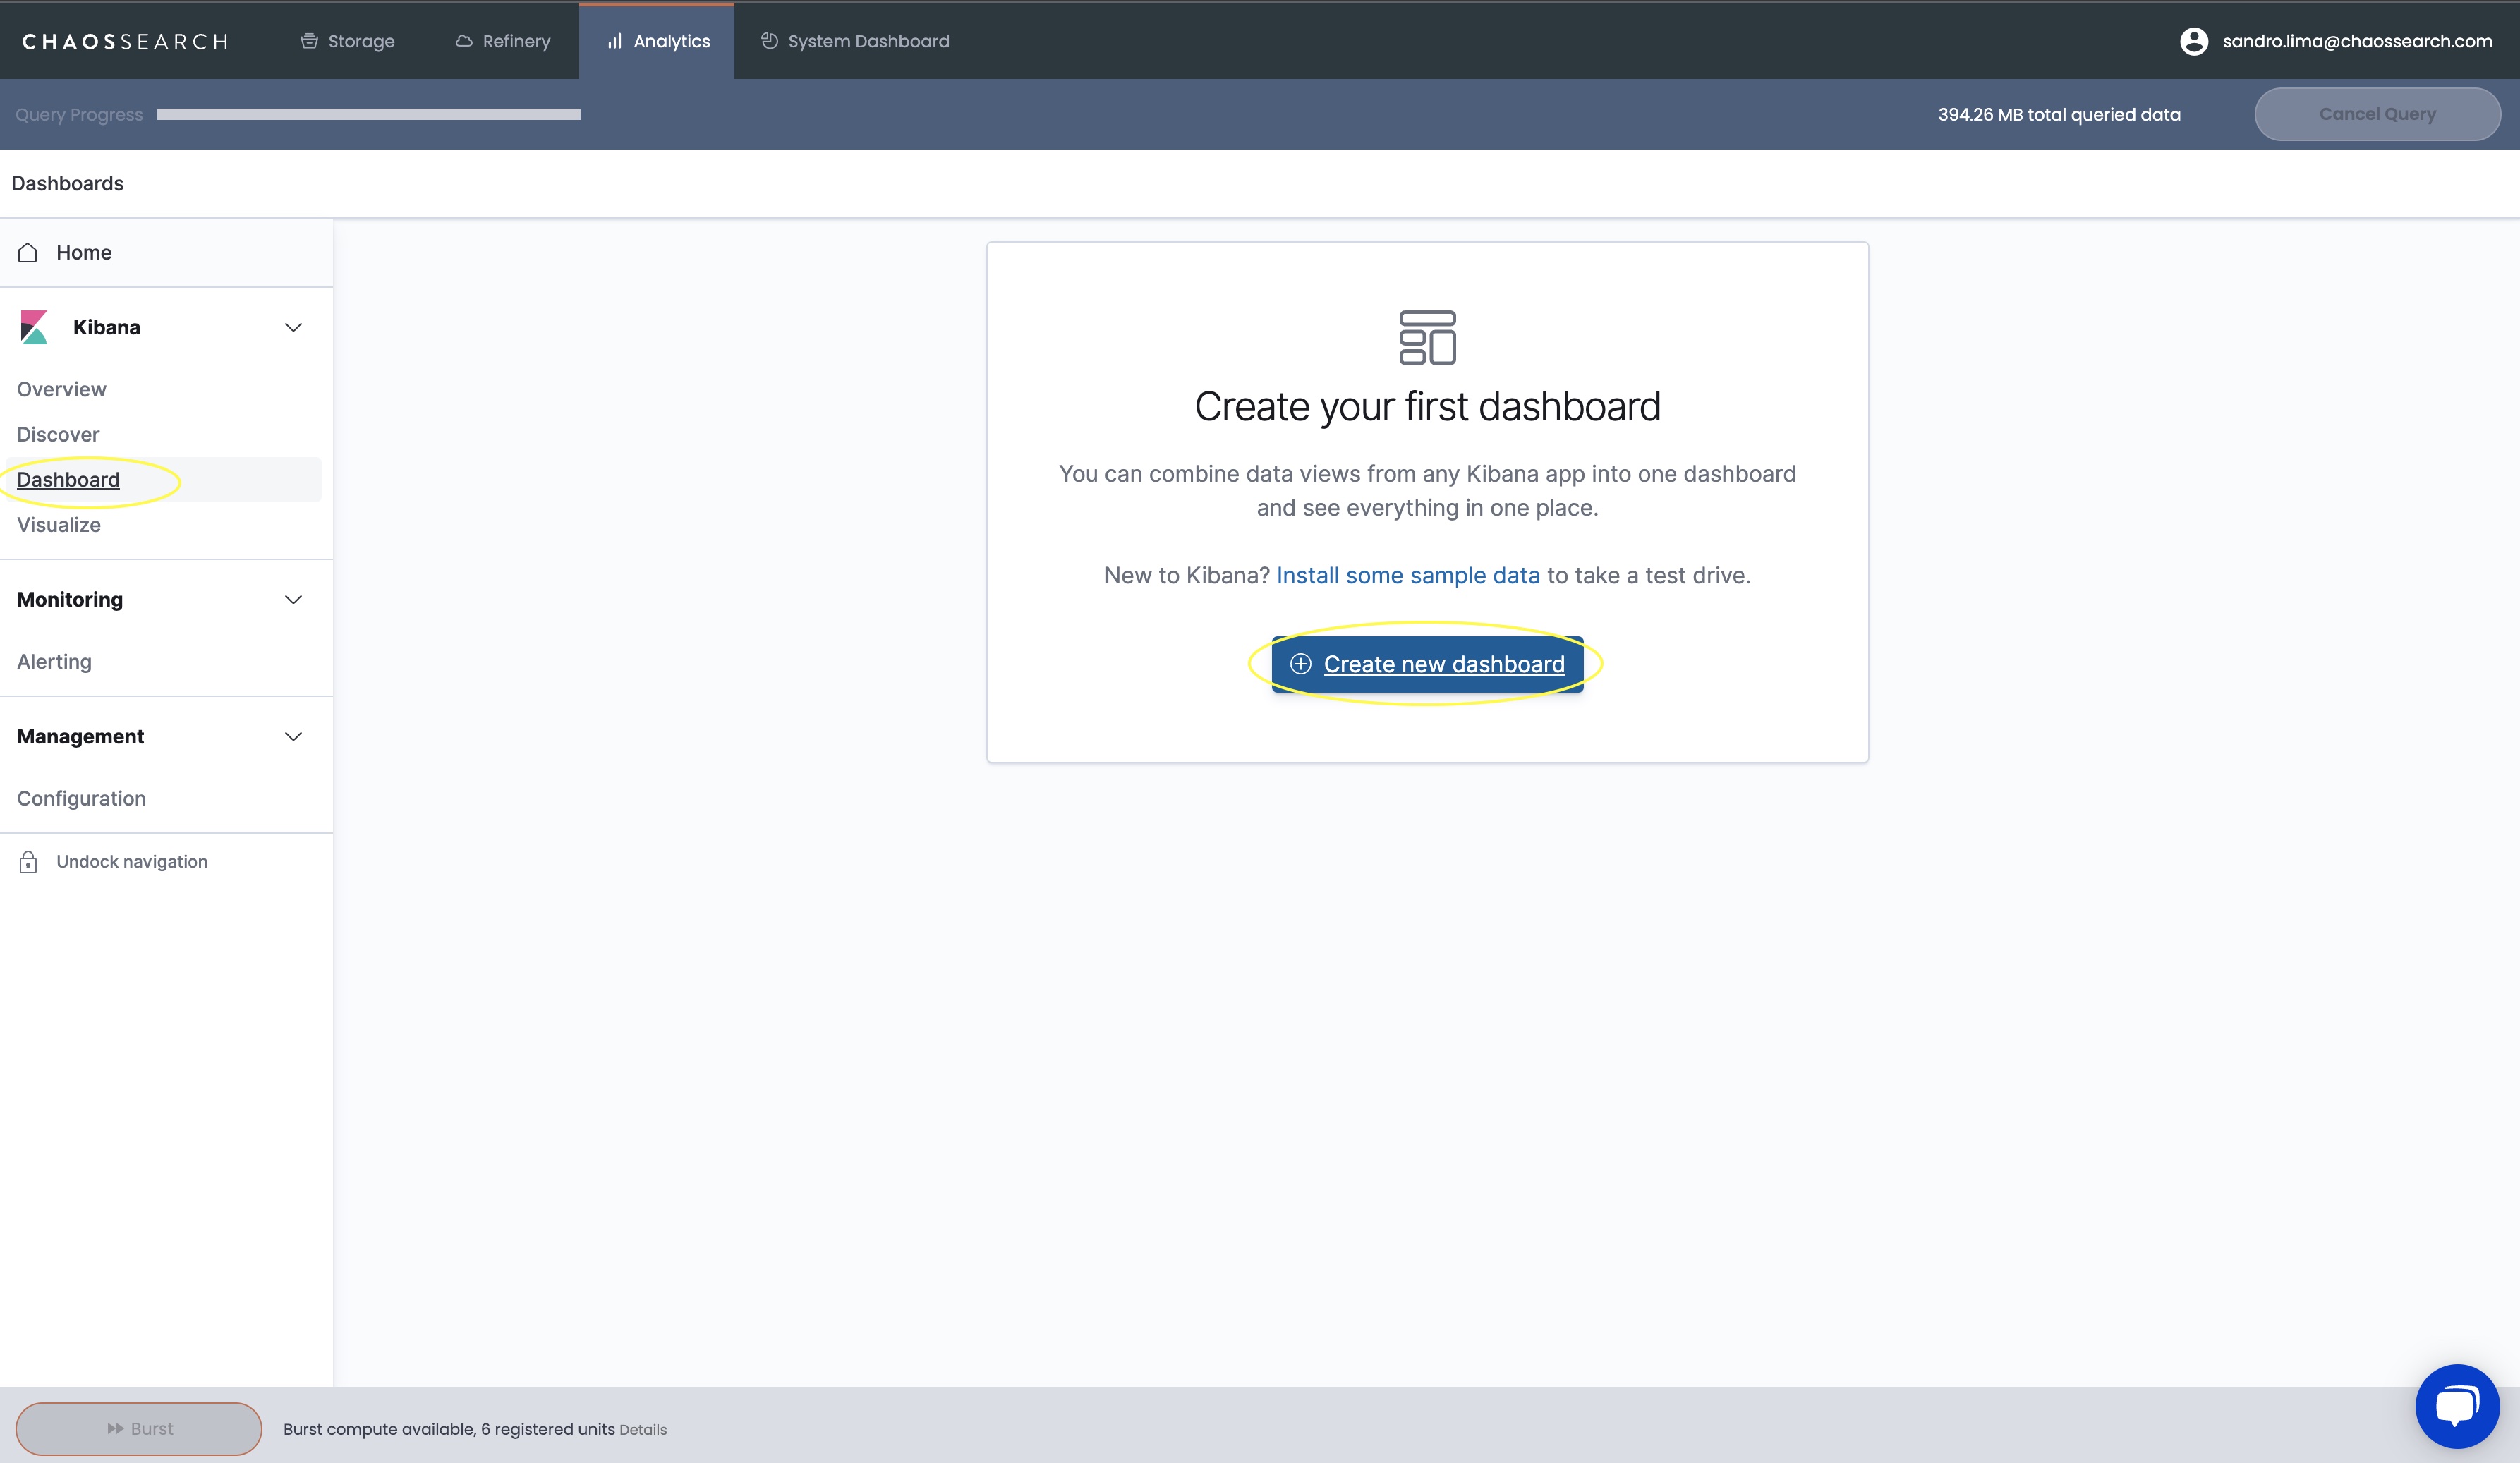Open Configuration under Management

coord(81,798)
